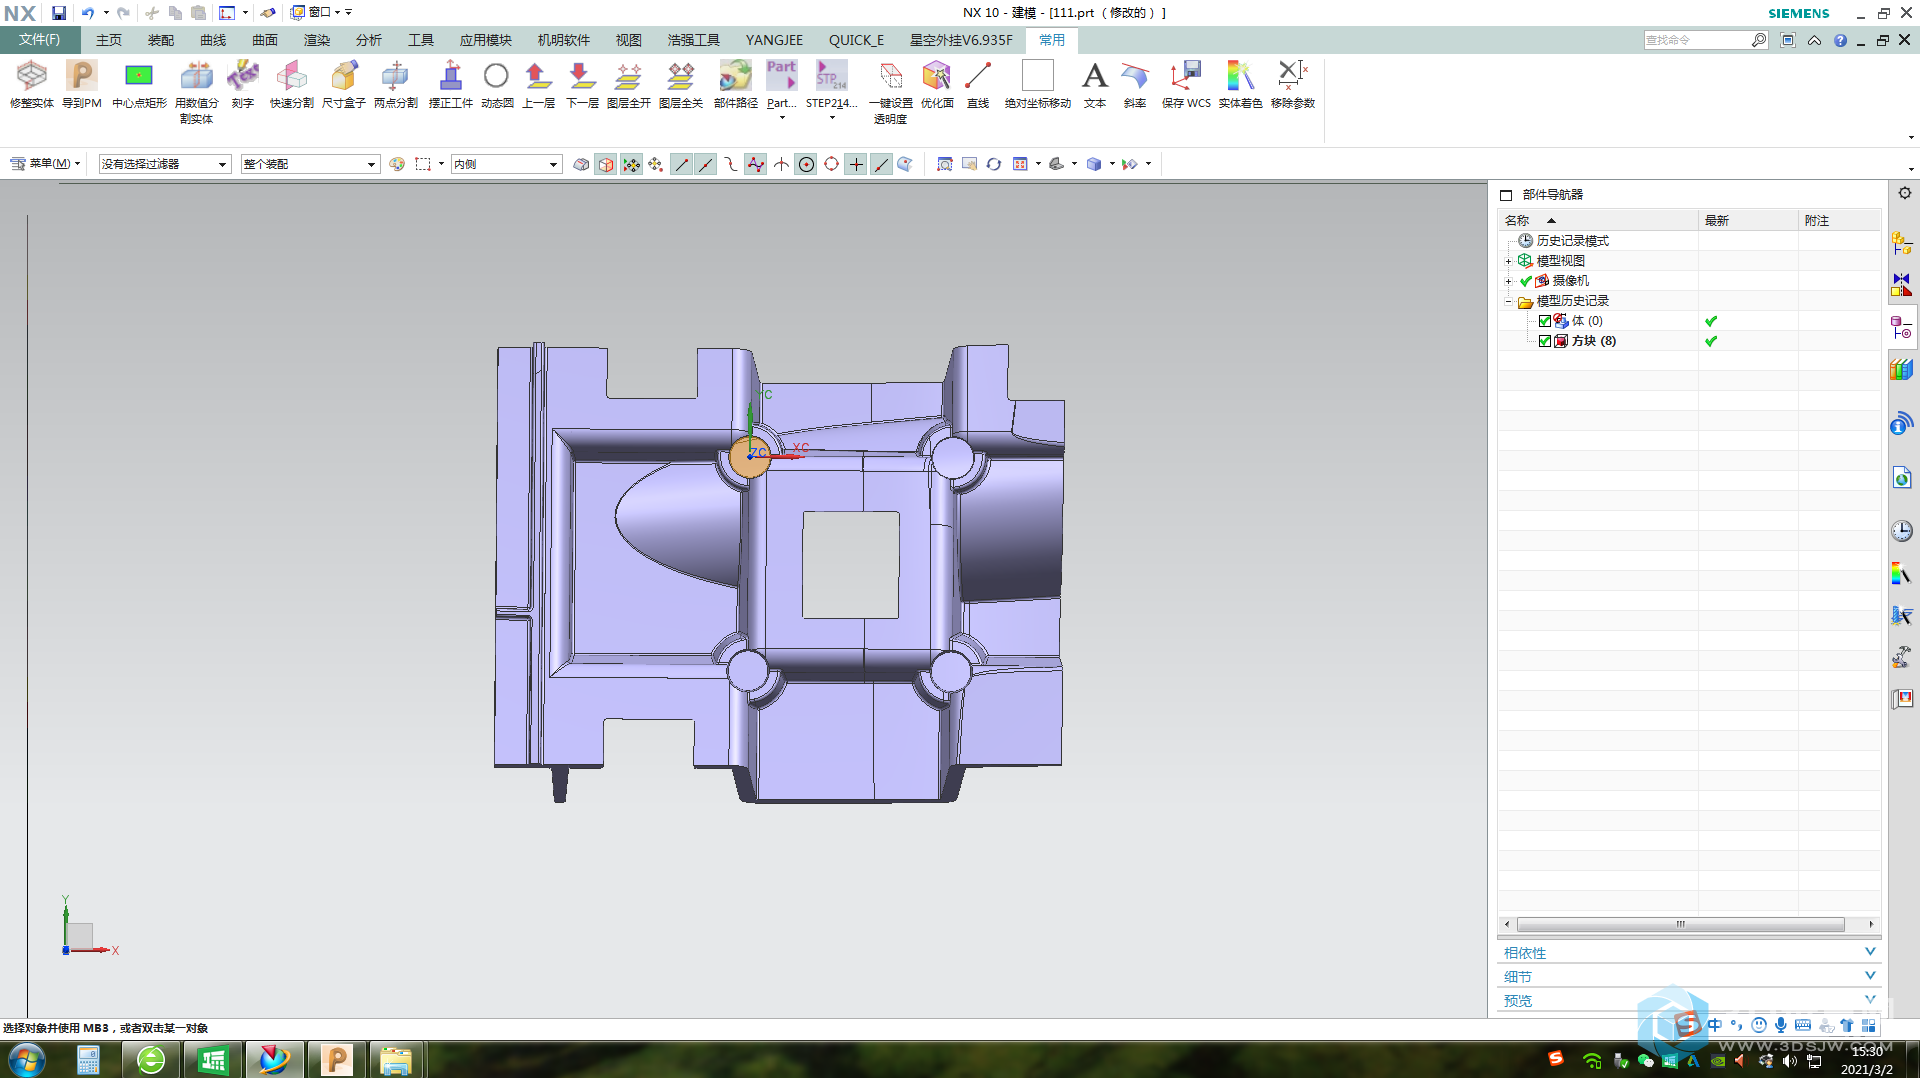Image resolution: width=1920 pixels, height=1078 pixels.
Task: Click the 移除参数 tool
Action: click(x=1293, y=76)
